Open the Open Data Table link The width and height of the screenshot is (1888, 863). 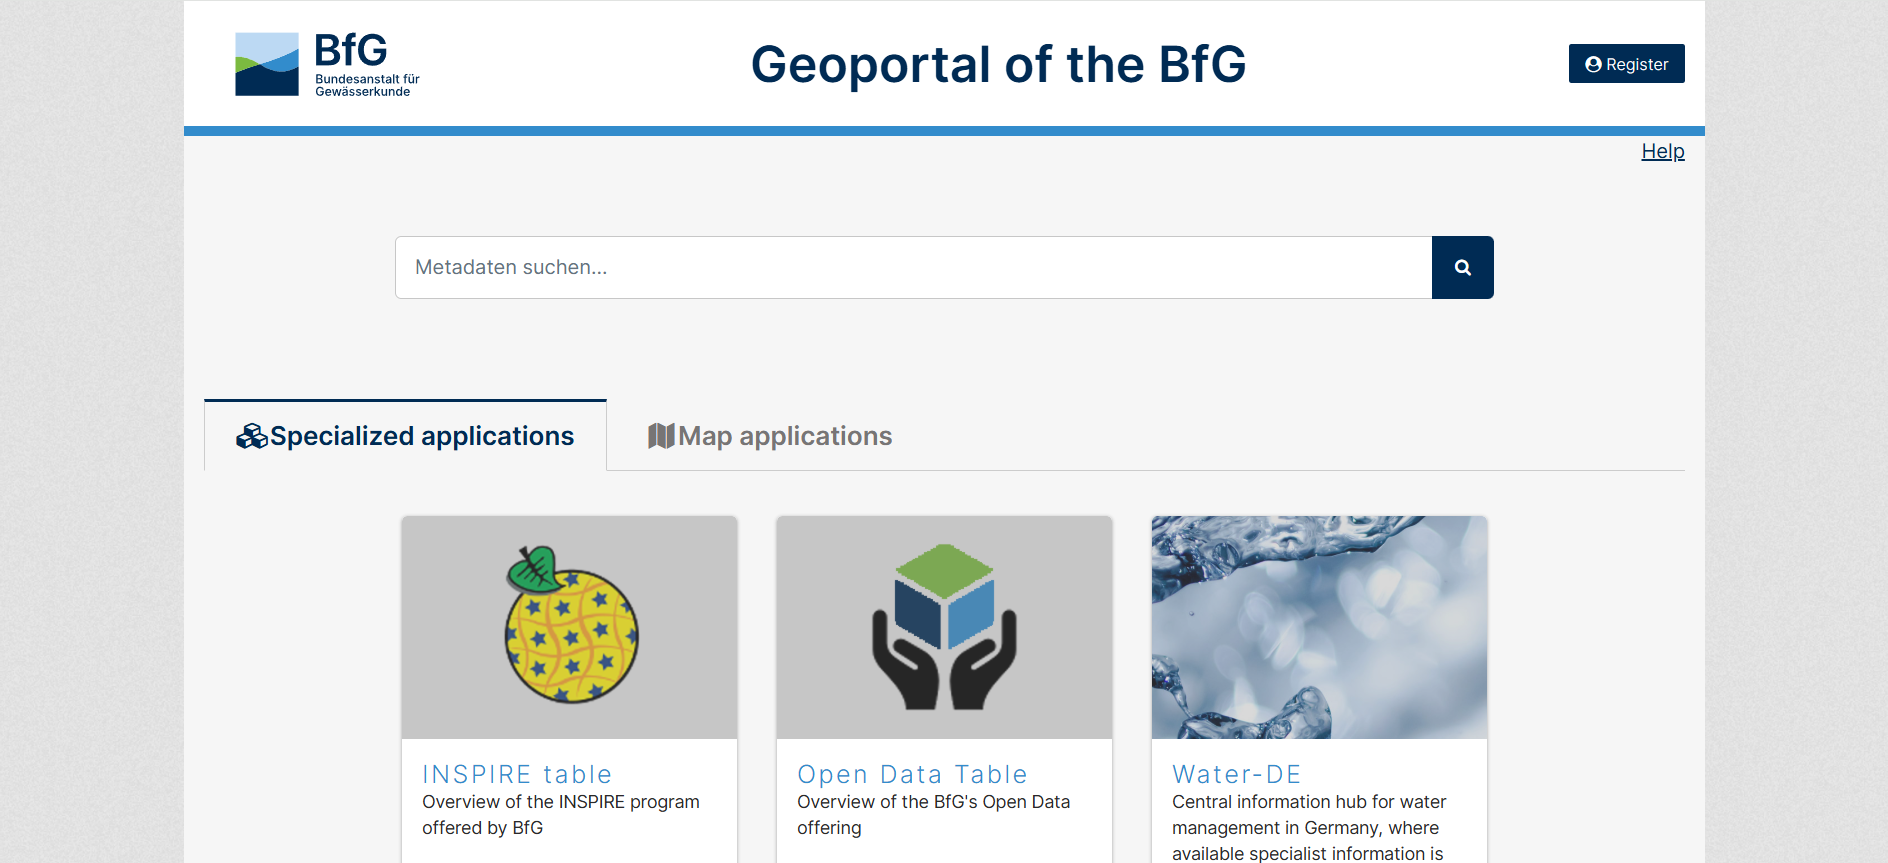coord(912,774)
